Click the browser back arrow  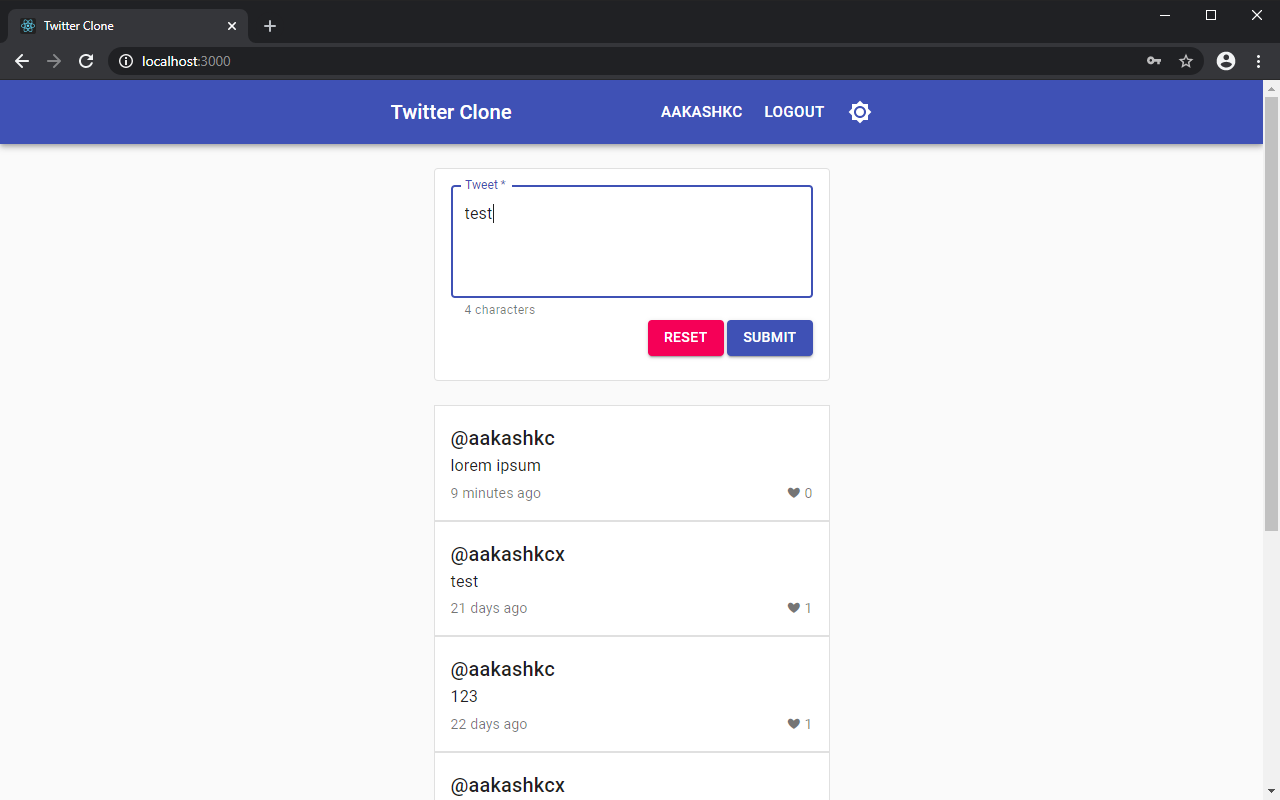pos(22,61)
